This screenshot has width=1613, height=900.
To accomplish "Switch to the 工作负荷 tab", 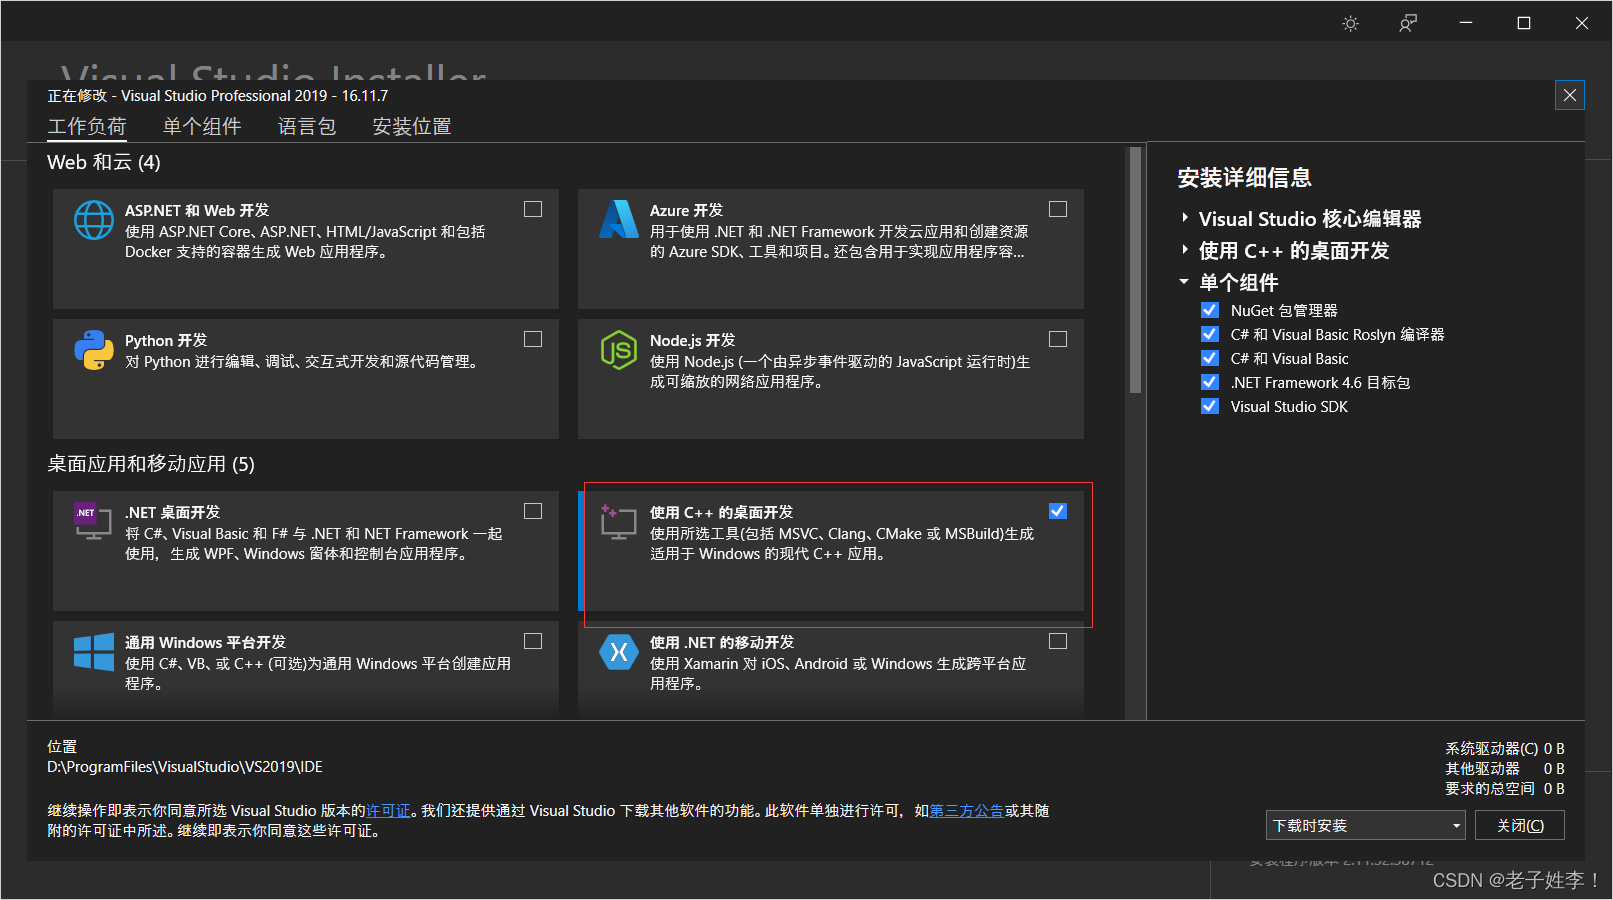I will pyautogui.click(x=87, y=127).
